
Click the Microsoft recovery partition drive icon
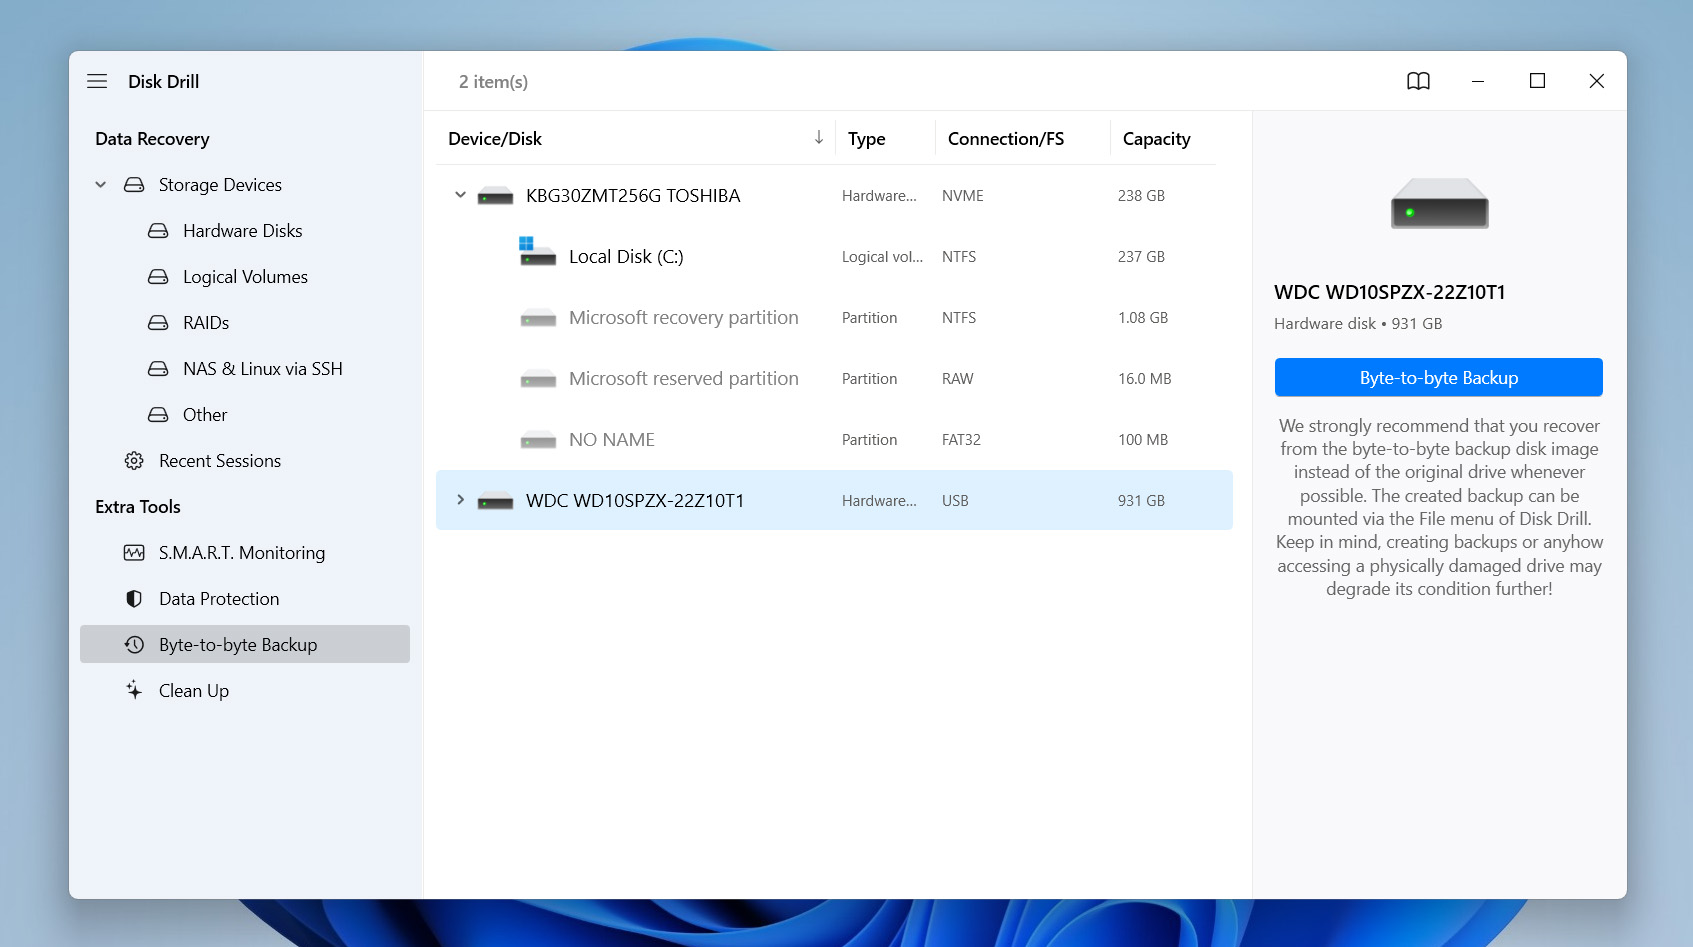pyautogui.click(x=538, y=319)
